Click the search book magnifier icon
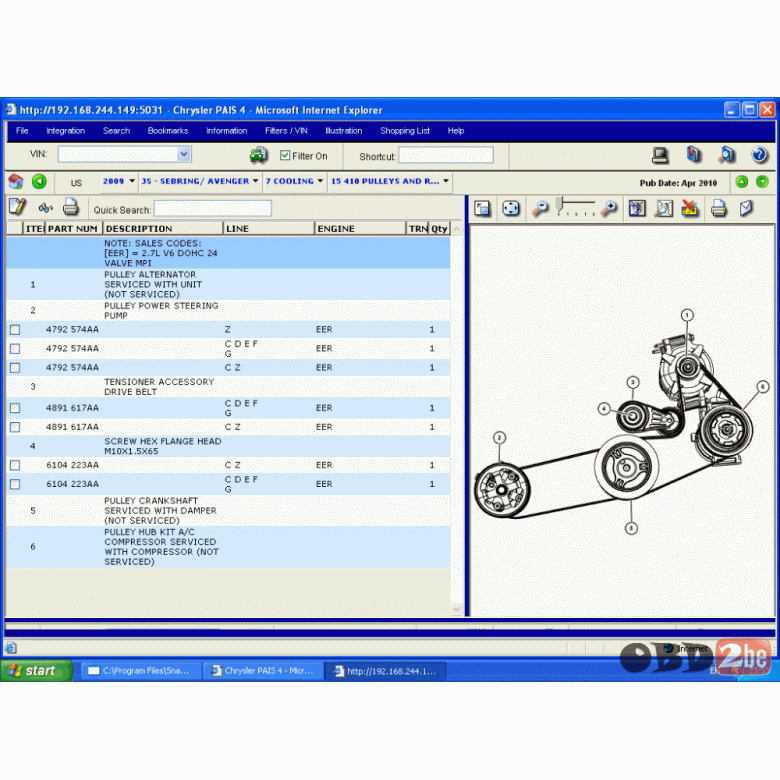 (727, 155)
